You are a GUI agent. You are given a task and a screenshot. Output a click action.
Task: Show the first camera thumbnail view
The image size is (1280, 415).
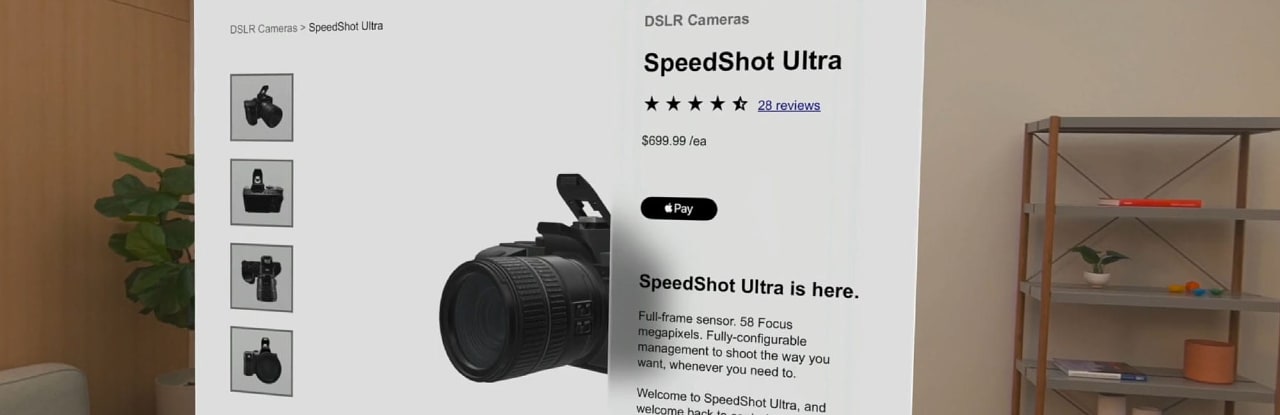click(262, 107)
